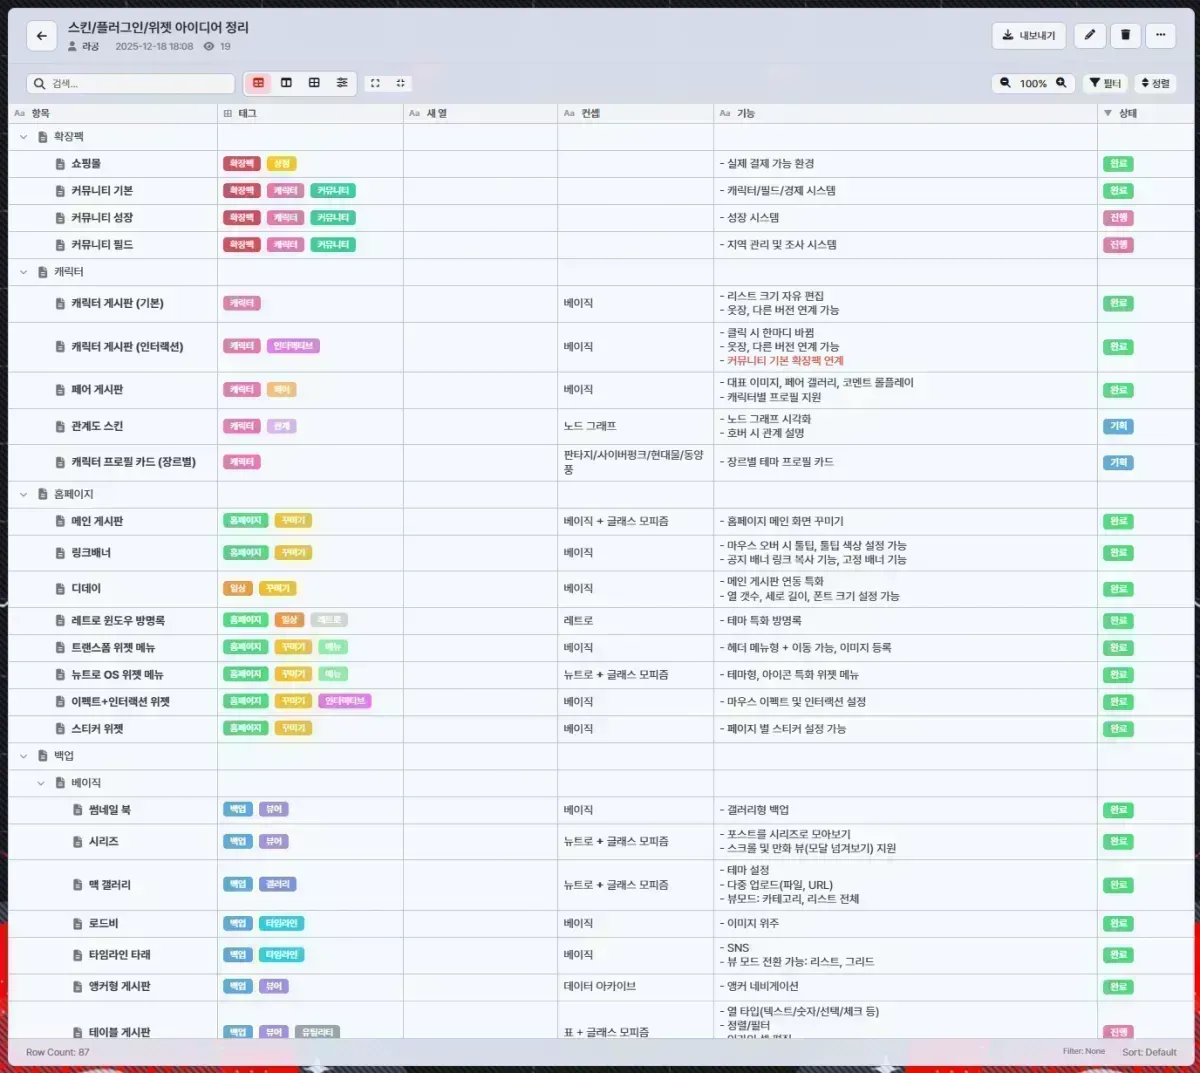
Task: Collapse the 캐릭터 group
Action: (x=24, y=272)
